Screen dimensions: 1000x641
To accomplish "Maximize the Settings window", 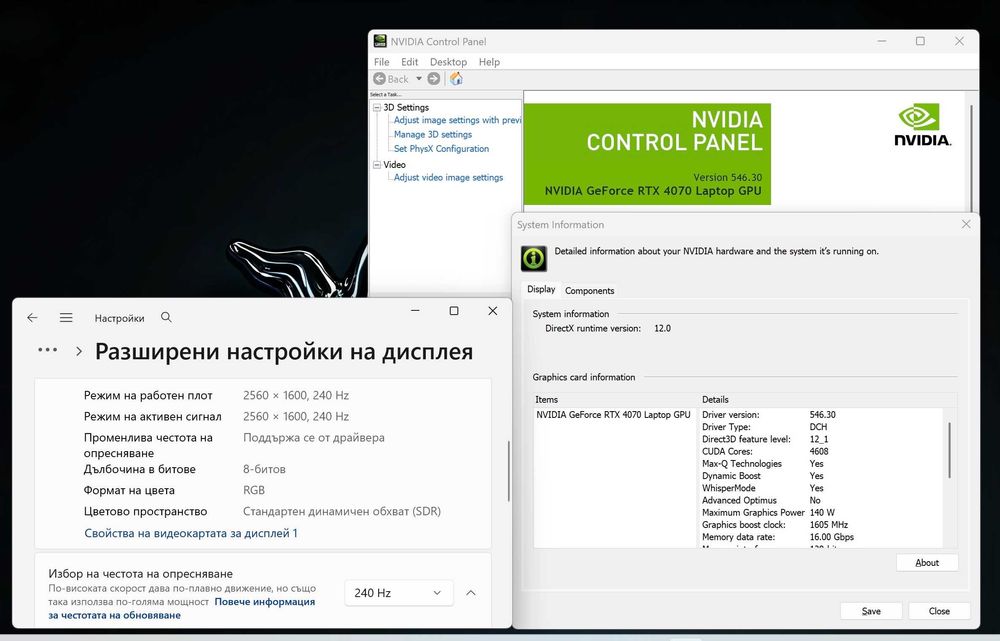I will (454, 311).
